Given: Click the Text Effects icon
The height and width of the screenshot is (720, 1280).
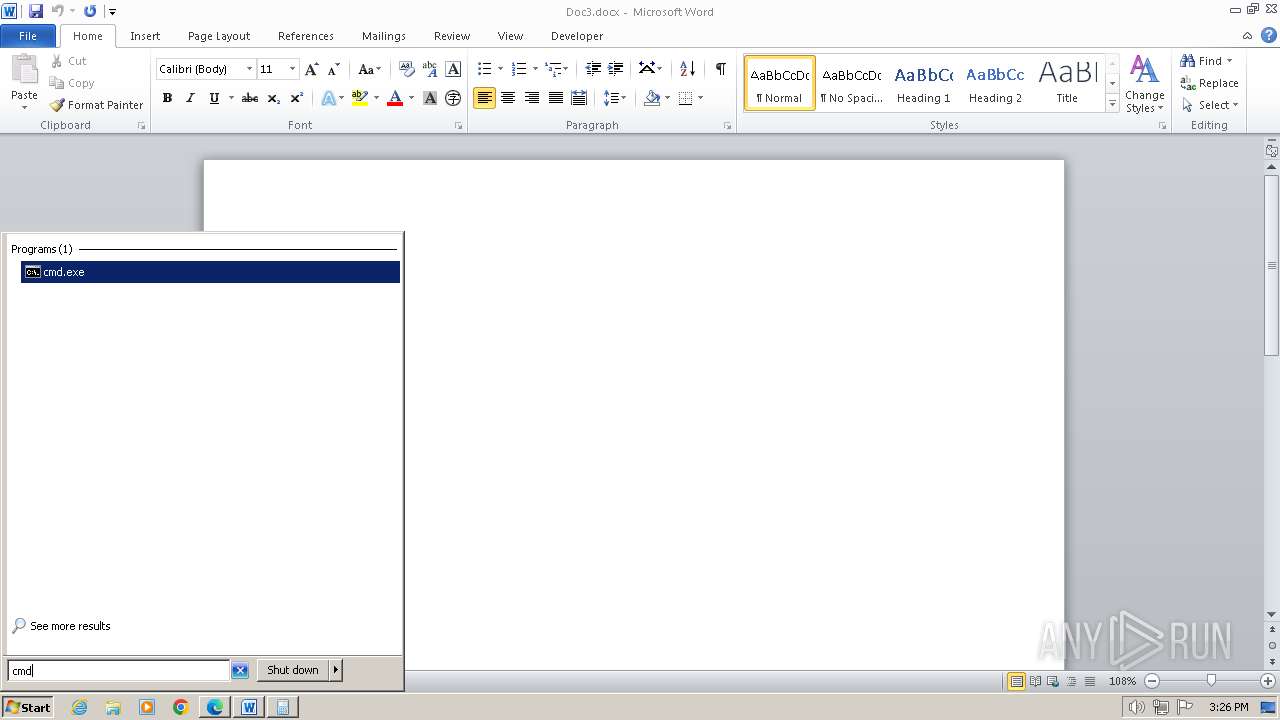Looking at the screenshot, I should (328, 98).
